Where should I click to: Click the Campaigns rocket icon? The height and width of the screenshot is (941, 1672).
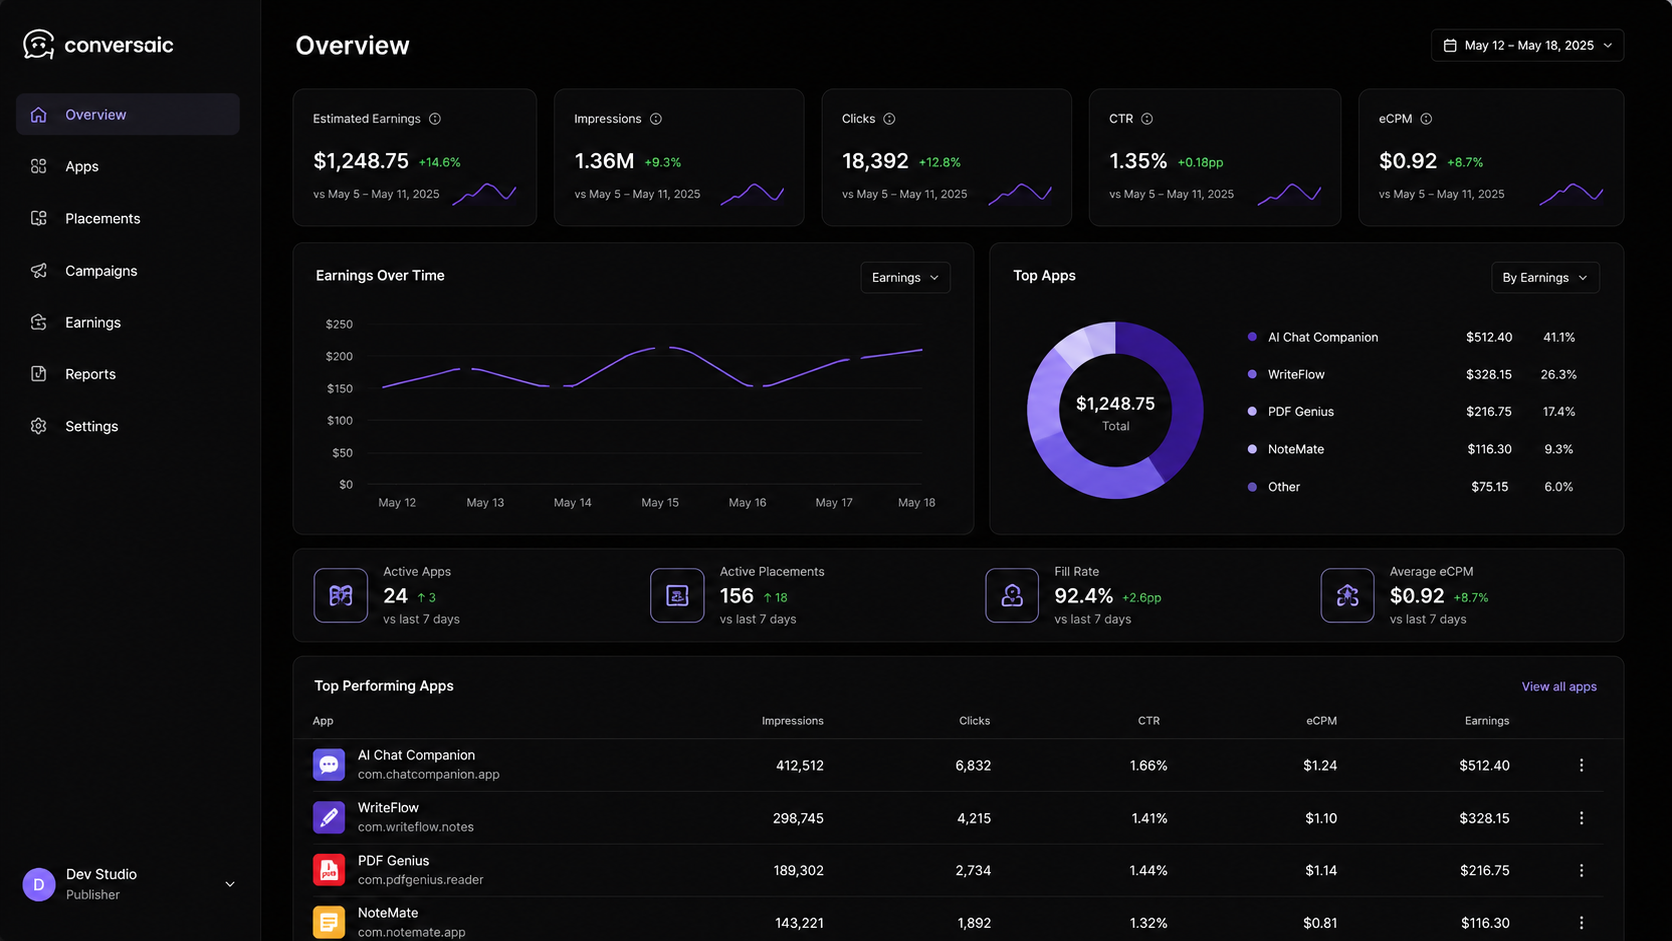point(39,271)
